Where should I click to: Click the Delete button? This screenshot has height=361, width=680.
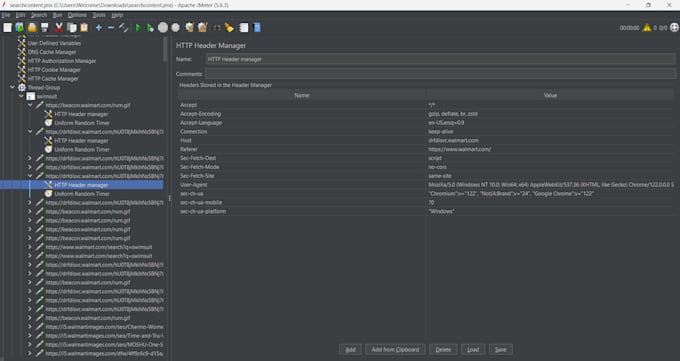pyautogui.click(x=443, y=349)
